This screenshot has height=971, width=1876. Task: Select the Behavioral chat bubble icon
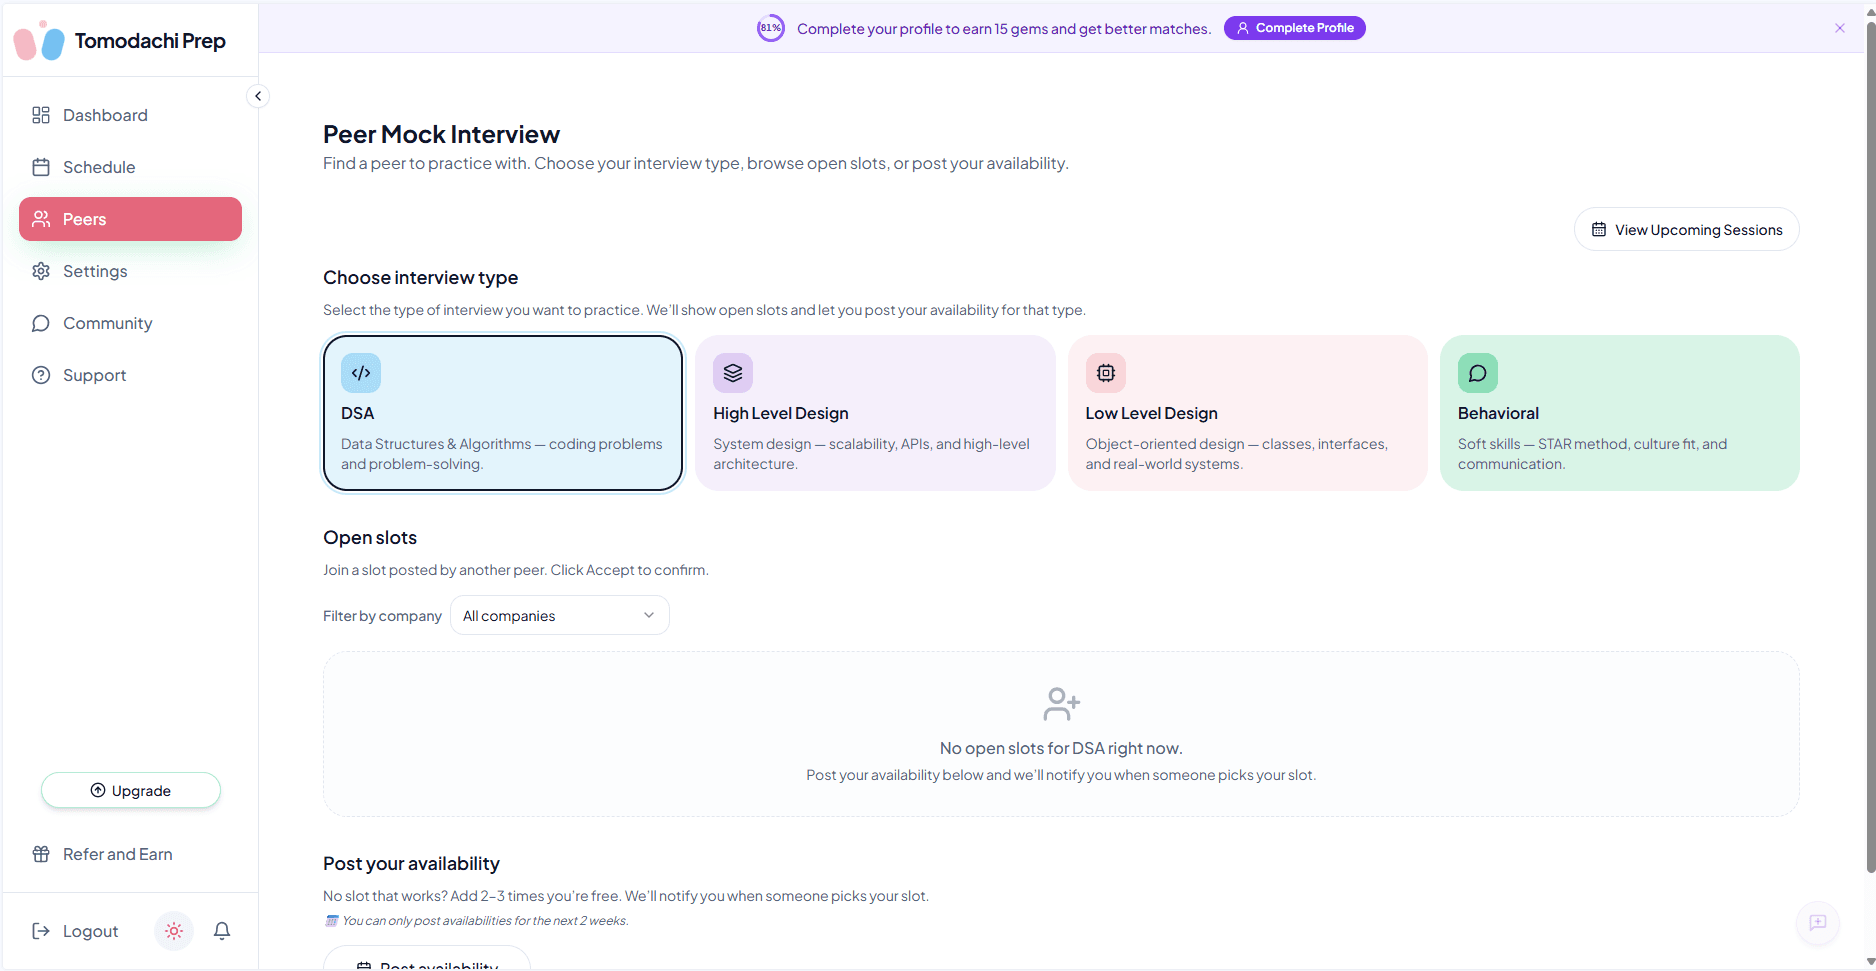(x=1477, y=373)
